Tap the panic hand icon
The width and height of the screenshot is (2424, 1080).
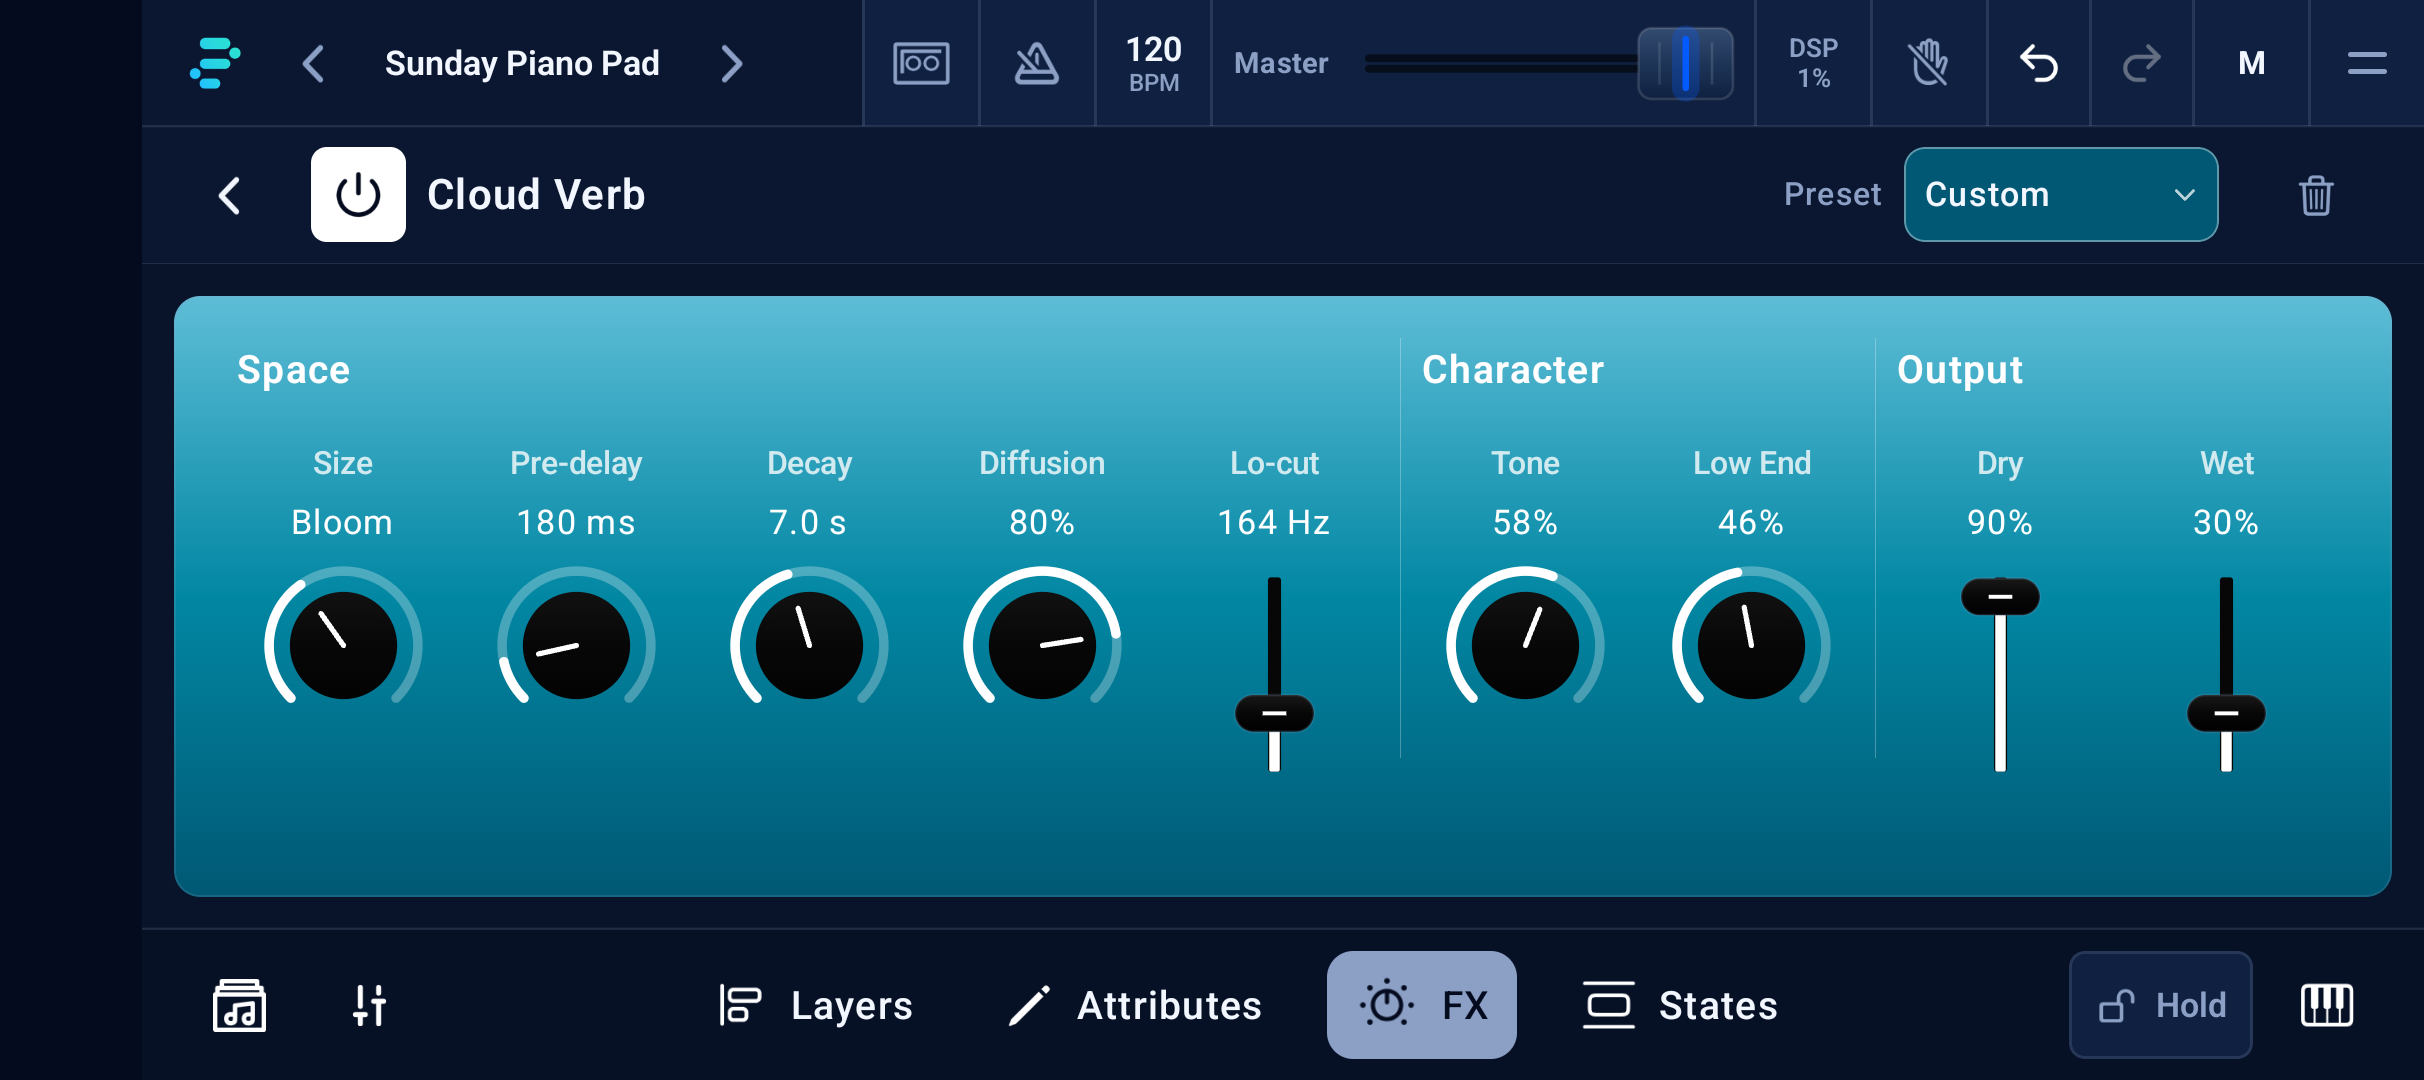click(x=1929, y=64)
